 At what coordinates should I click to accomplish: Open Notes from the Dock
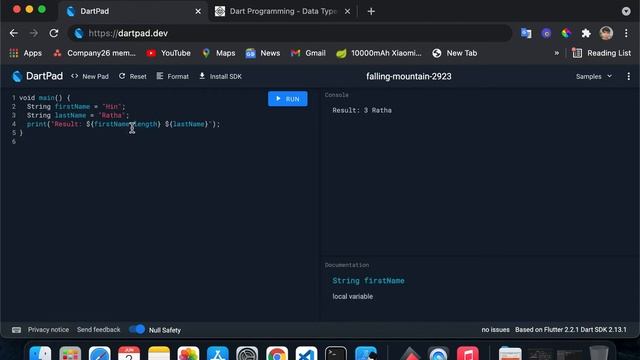[159, 354]
